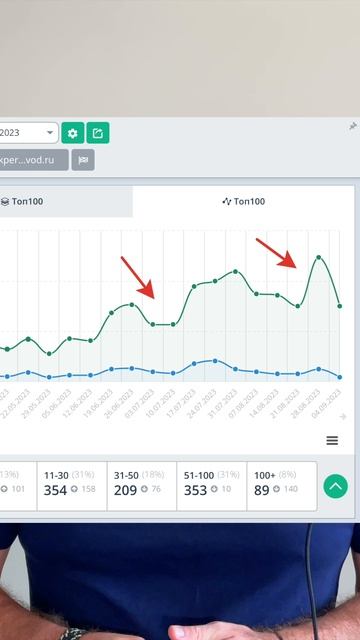Image resolution: width=360 pixels, height=640 pixels.
Task: Open the 2023 date dropdown
Action: tap(29, 133)
